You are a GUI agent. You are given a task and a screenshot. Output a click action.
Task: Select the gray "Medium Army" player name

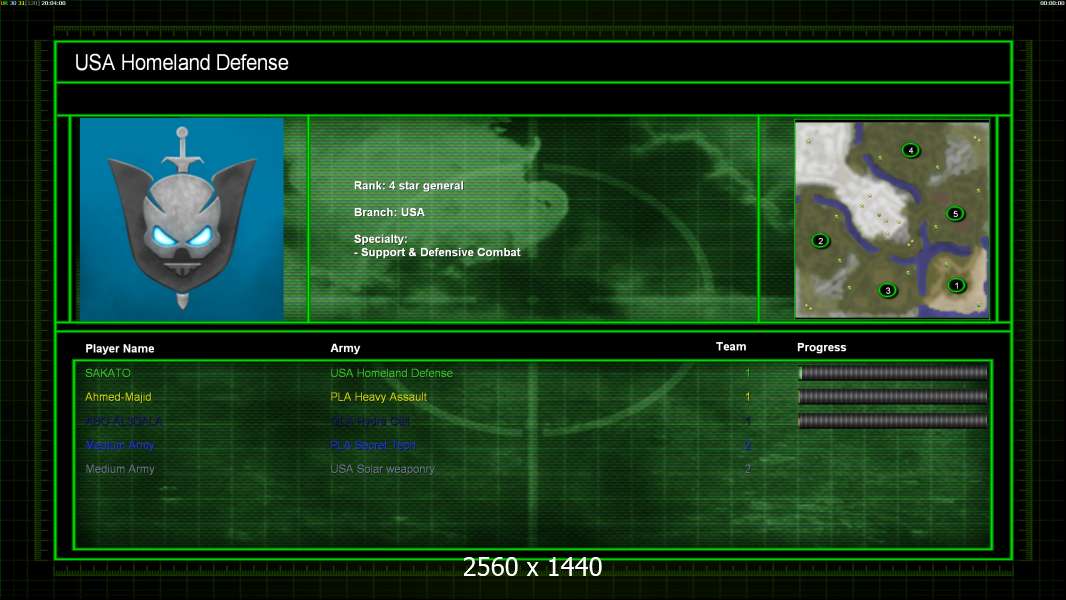[x=120, y=469]
